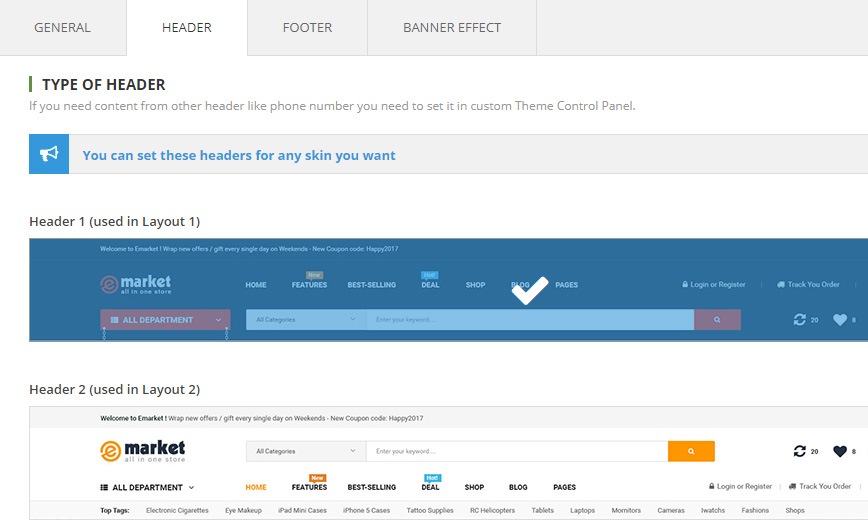Screen dimensions: 868x528
Task: Click FEATURES in Header 1 menu
Action: [x=309, y=285]
